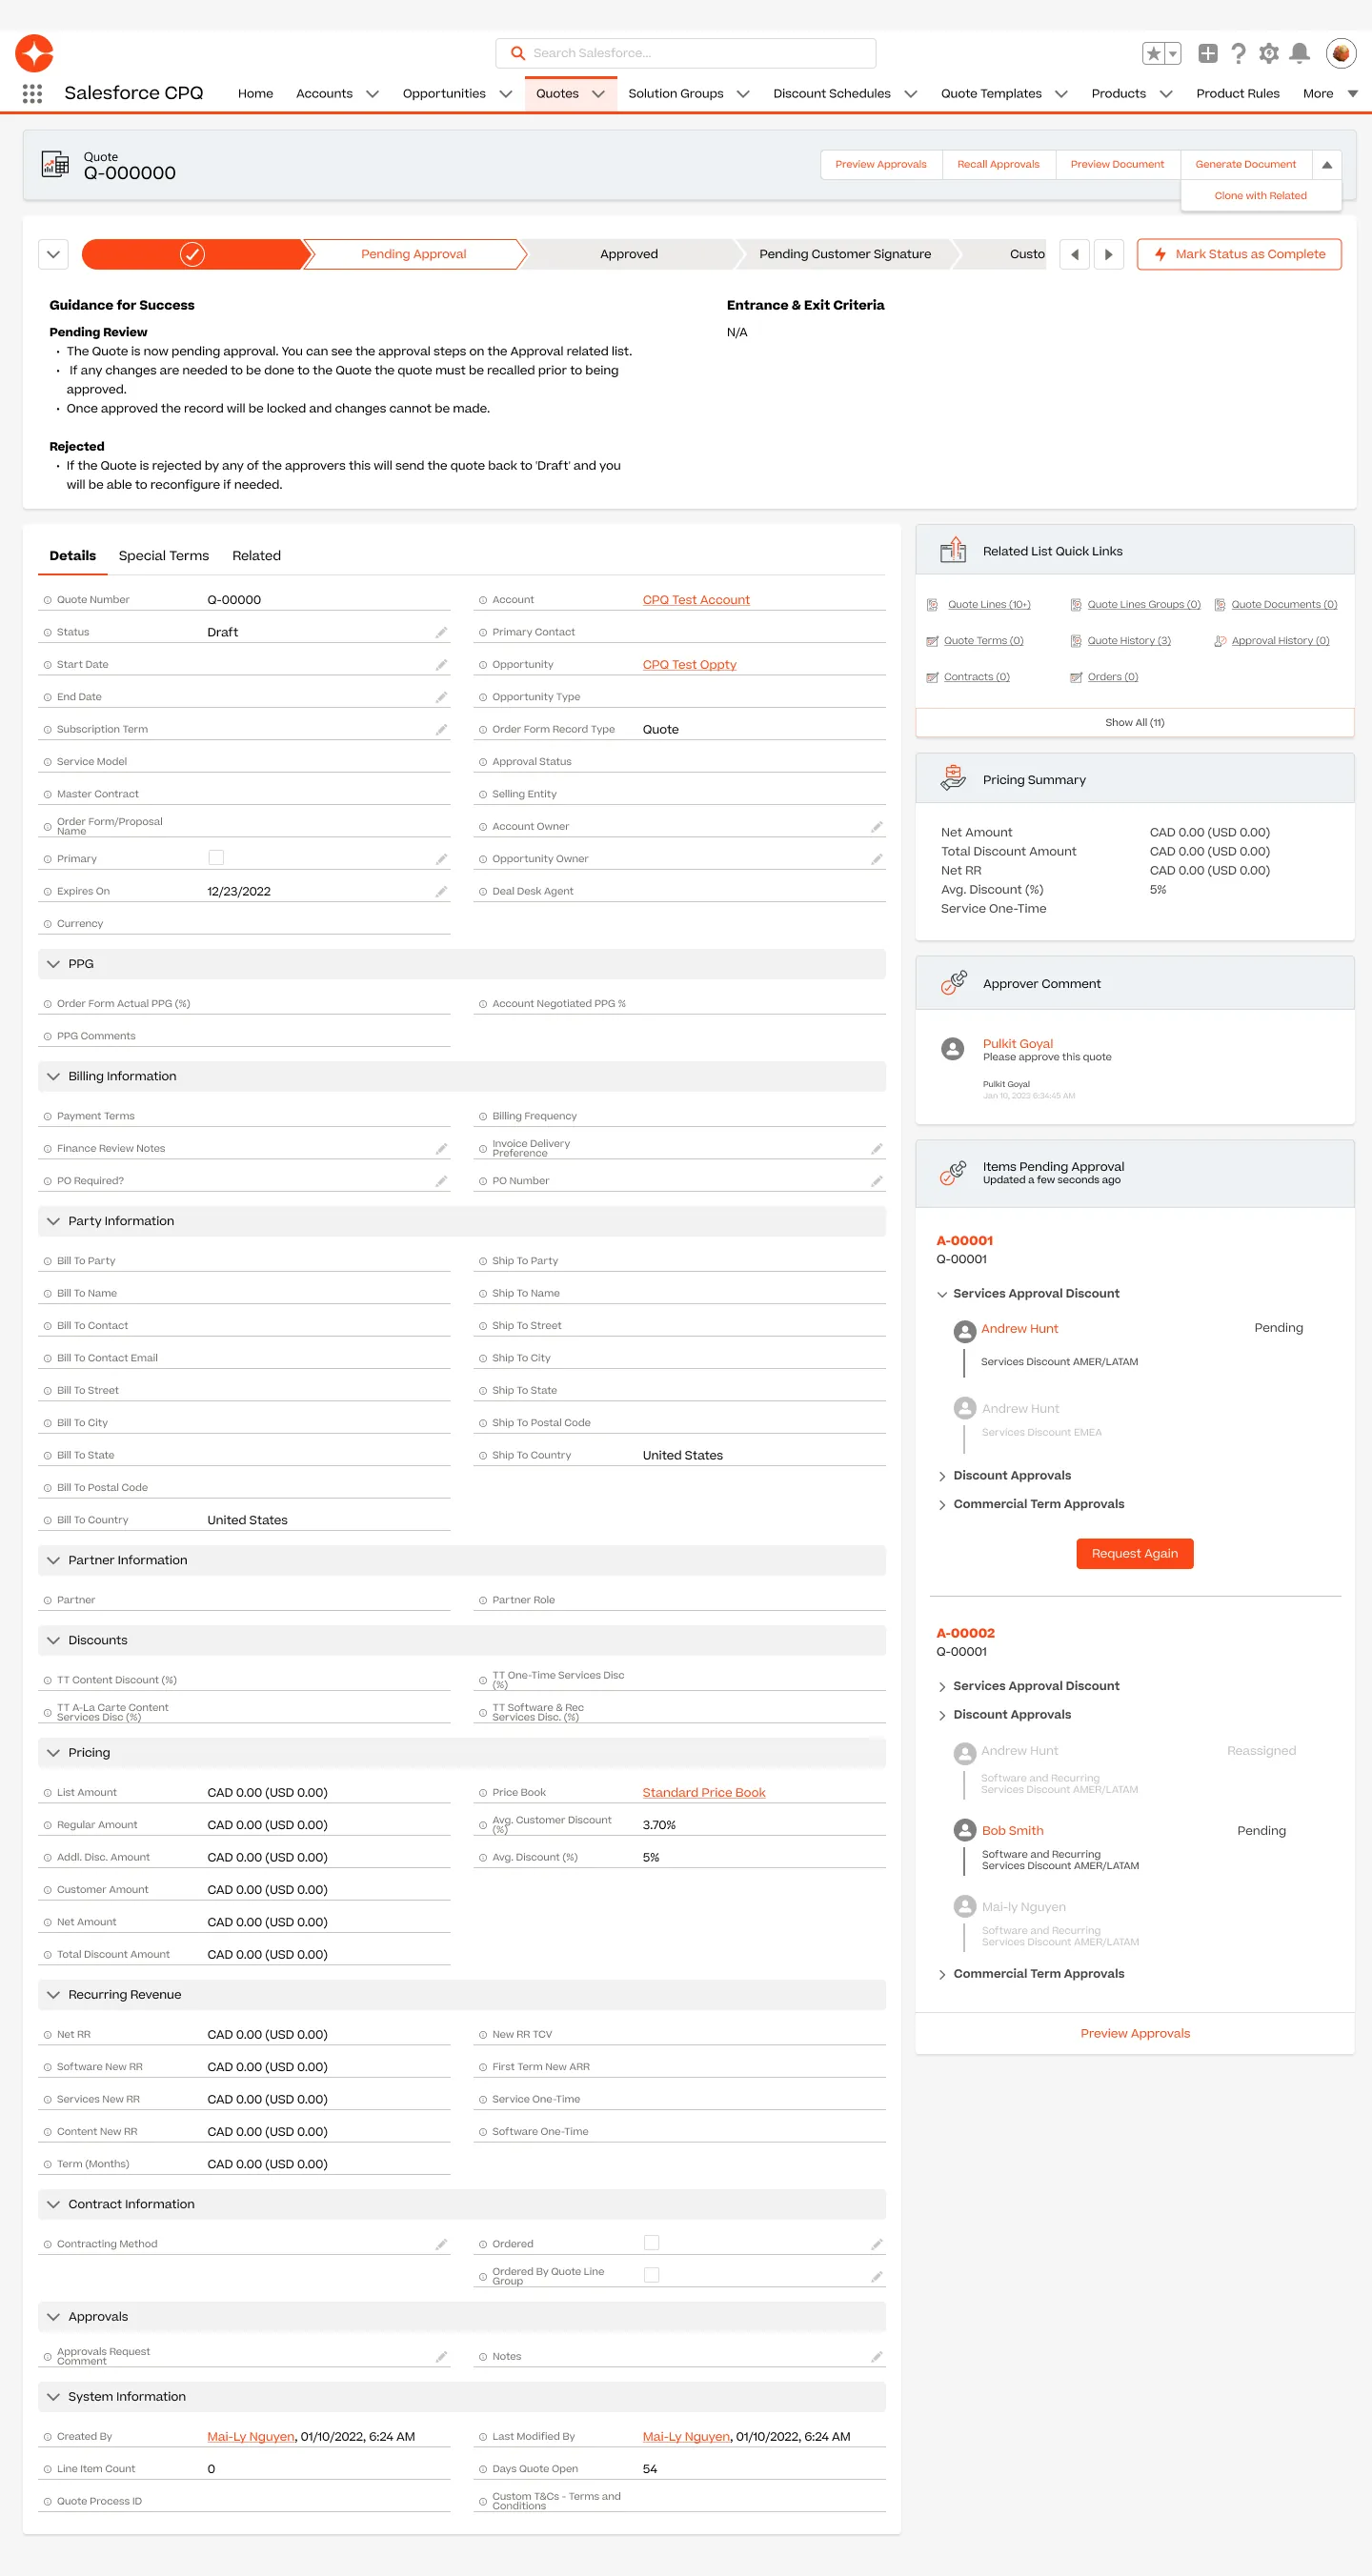Open the CPQ Test Account link

[696, 600]
